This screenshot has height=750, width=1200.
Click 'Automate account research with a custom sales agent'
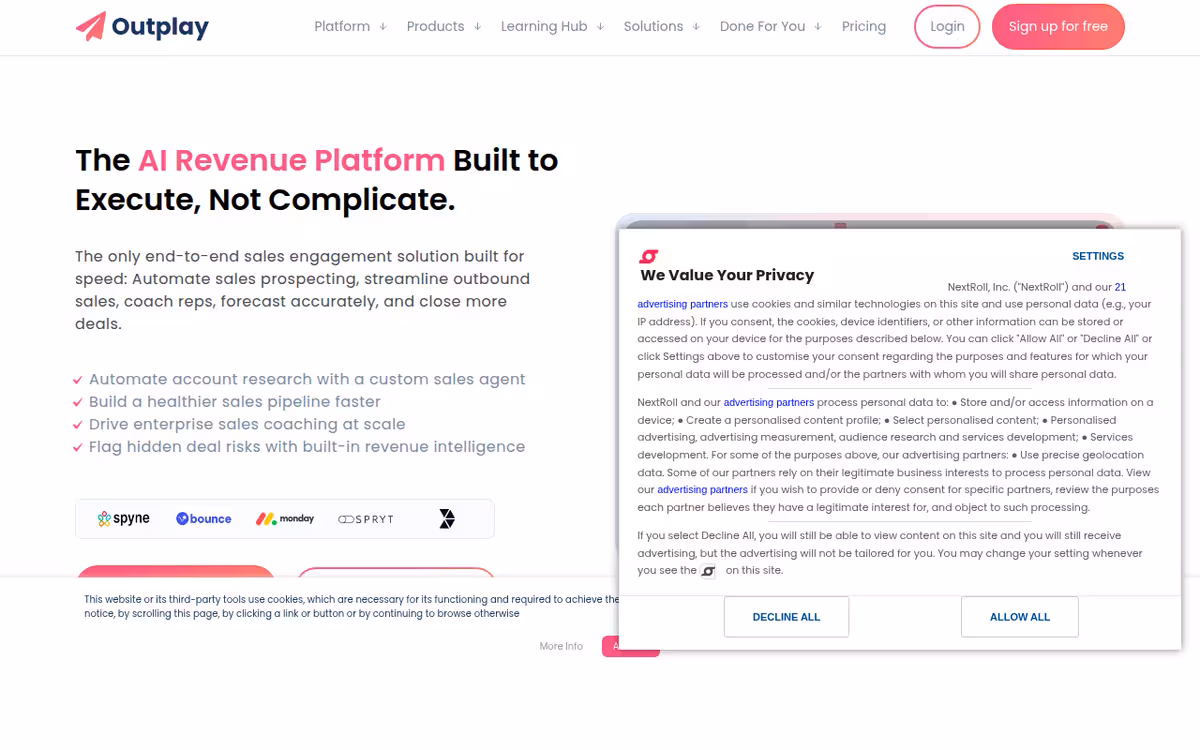click(x=307, y=379)
